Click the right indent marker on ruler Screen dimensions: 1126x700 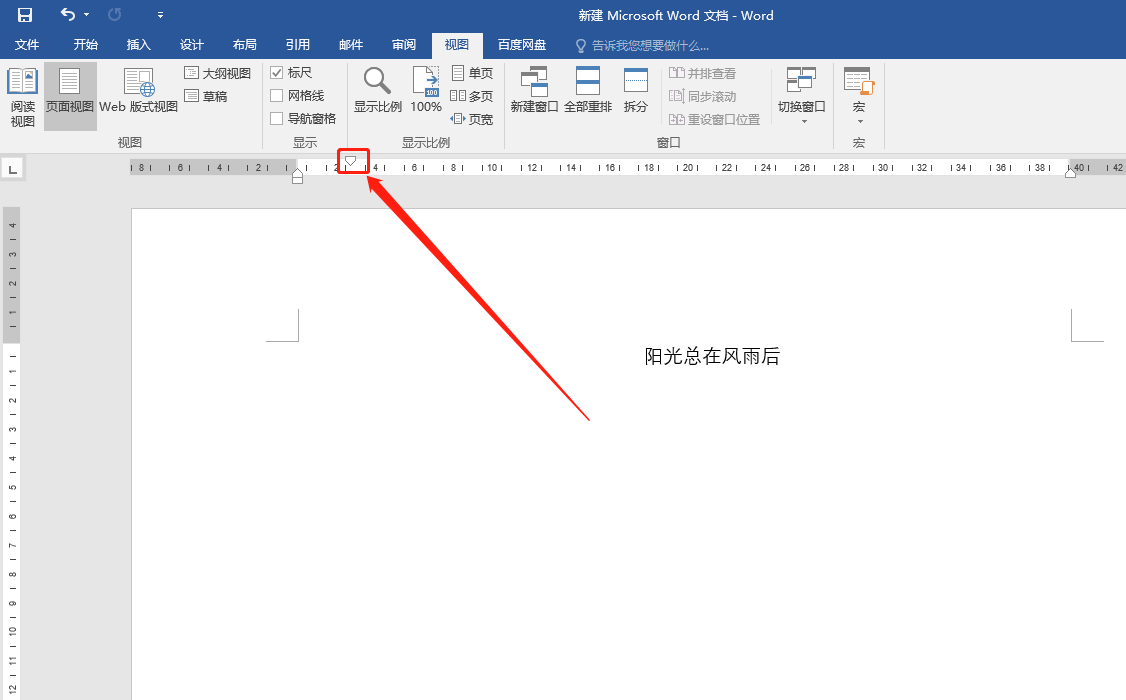(x=1070, y=172)
